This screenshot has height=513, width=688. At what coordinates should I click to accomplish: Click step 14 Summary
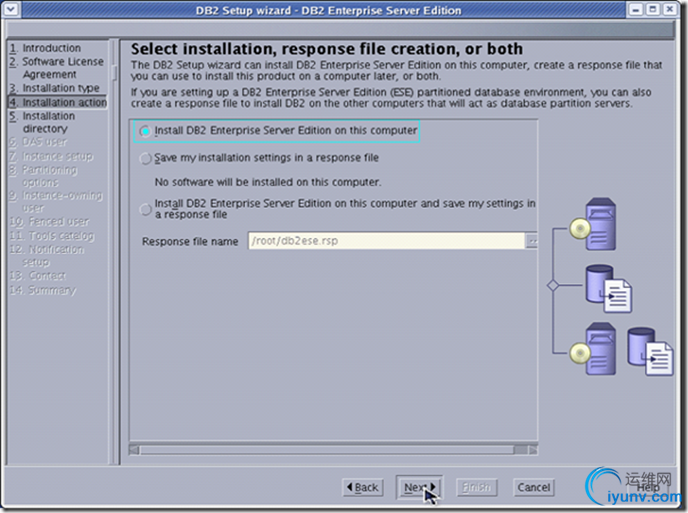click(43, 290)
